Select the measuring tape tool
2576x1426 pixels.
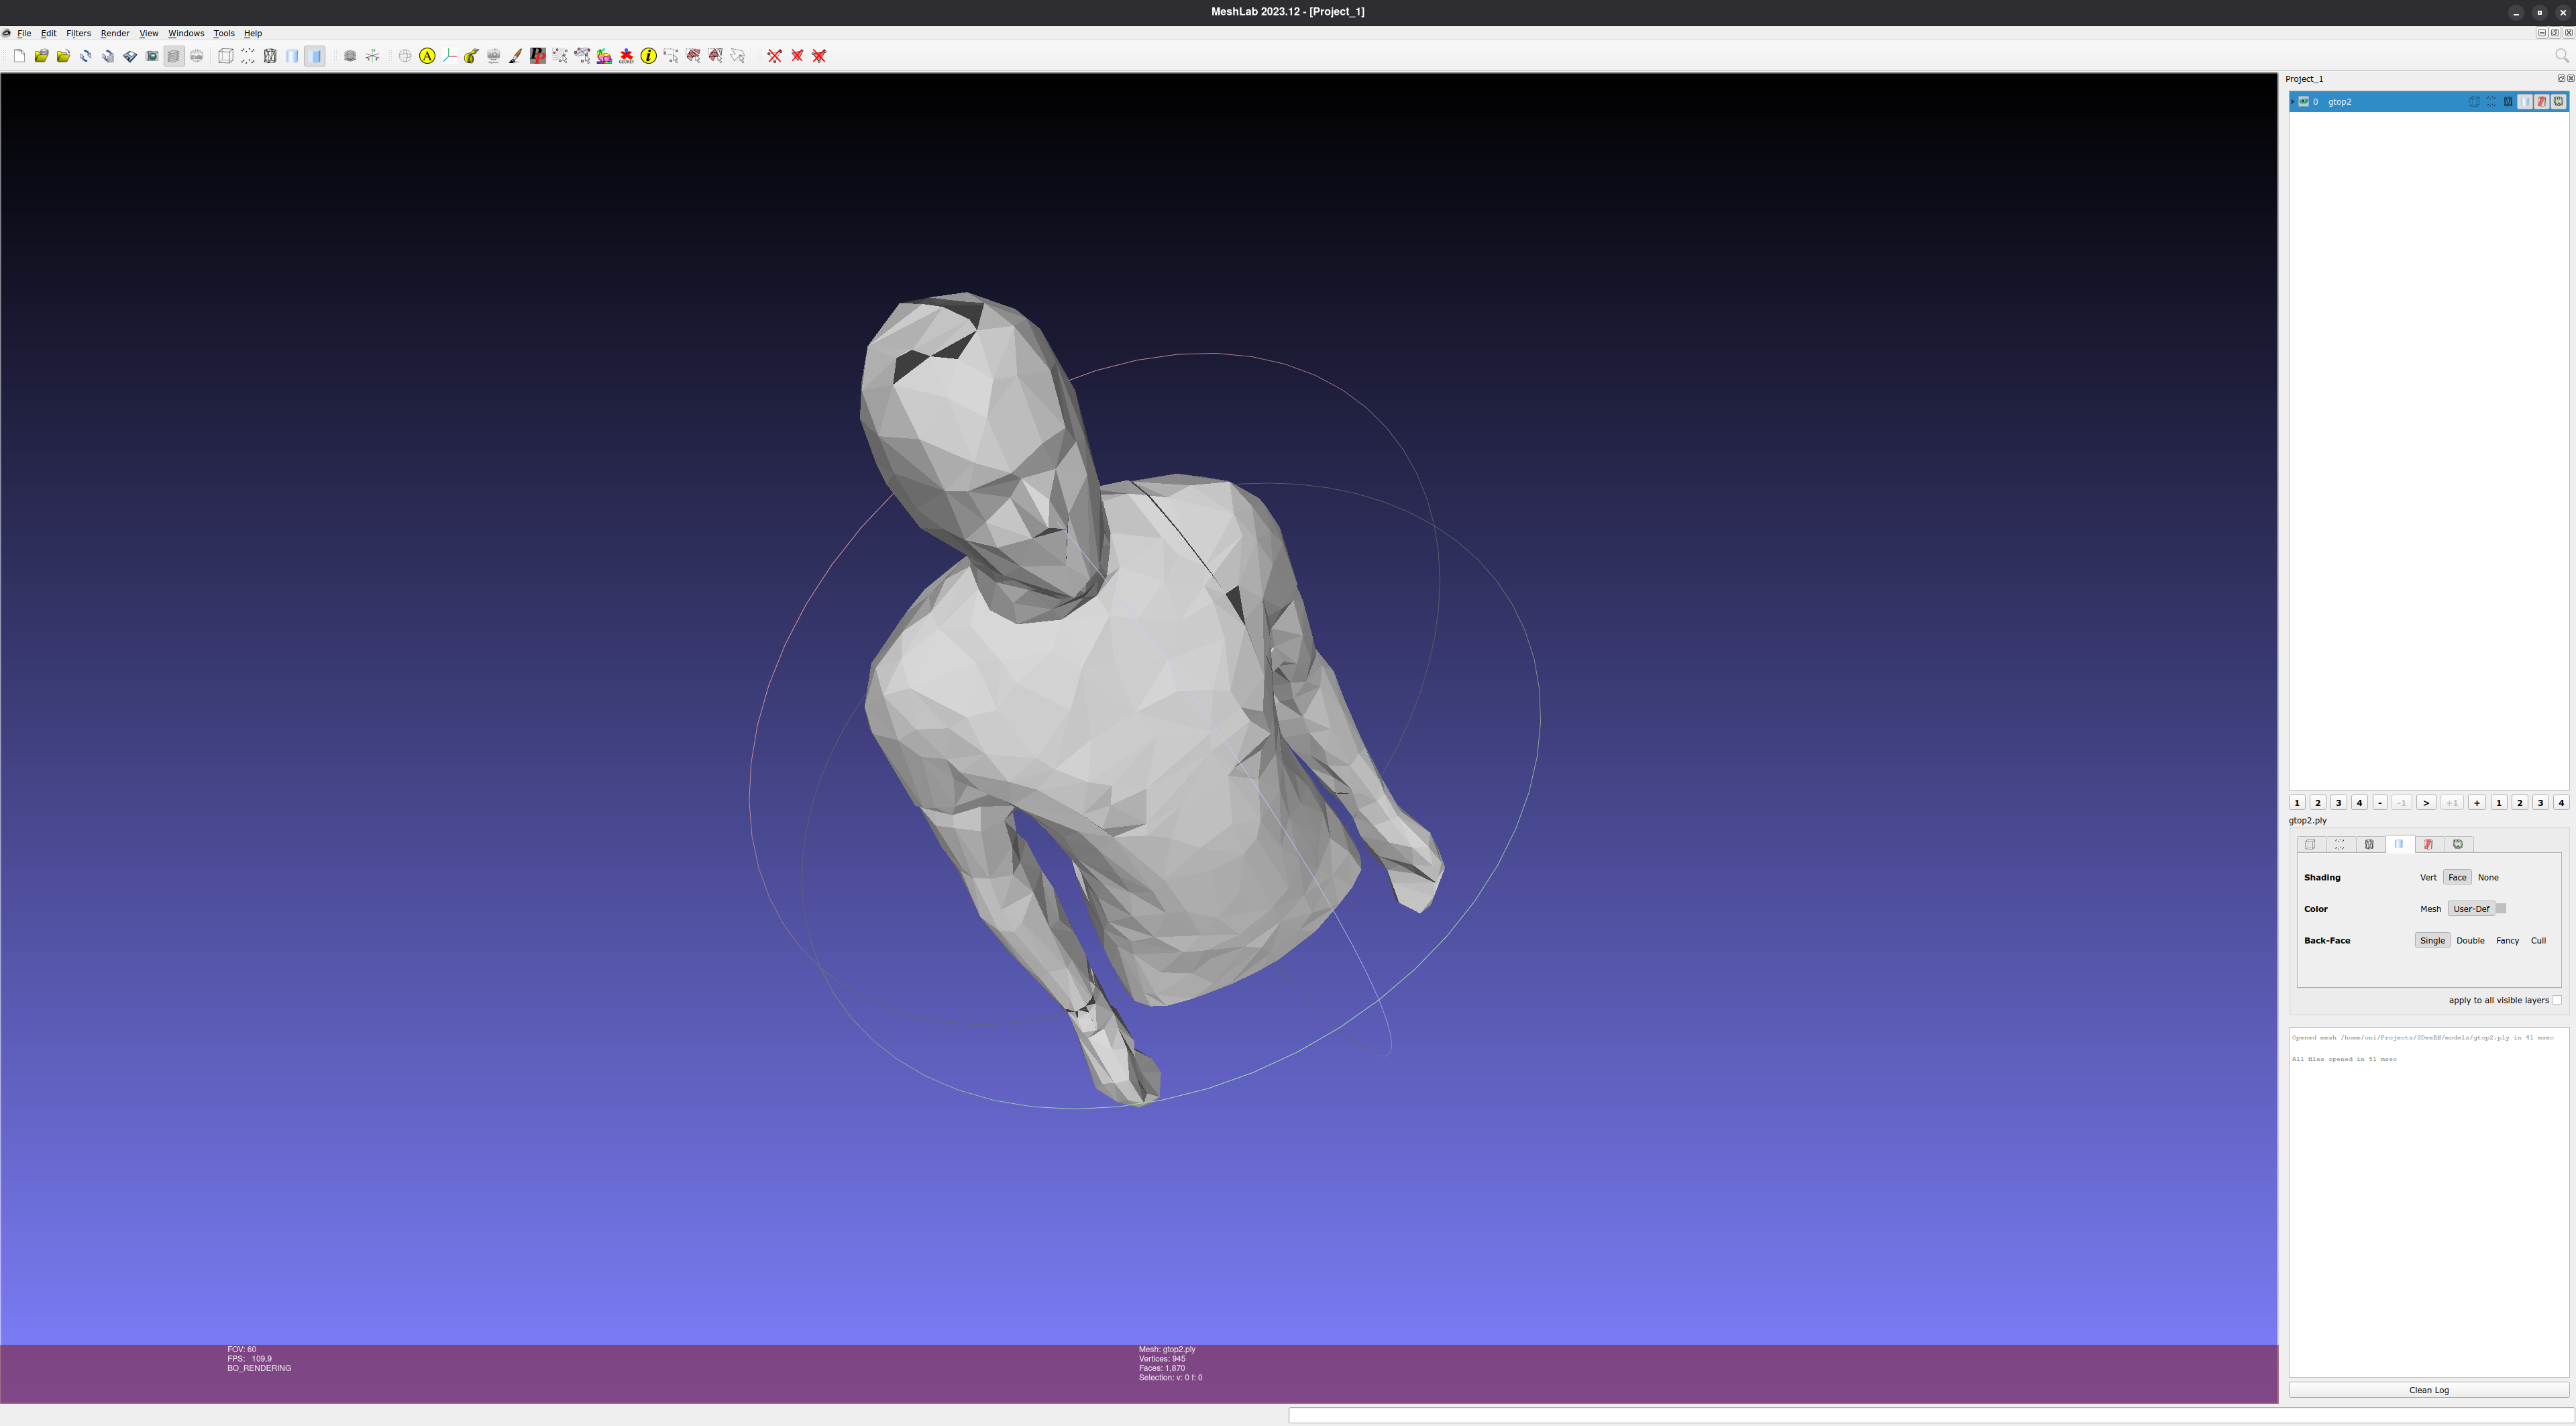[470, 56]
